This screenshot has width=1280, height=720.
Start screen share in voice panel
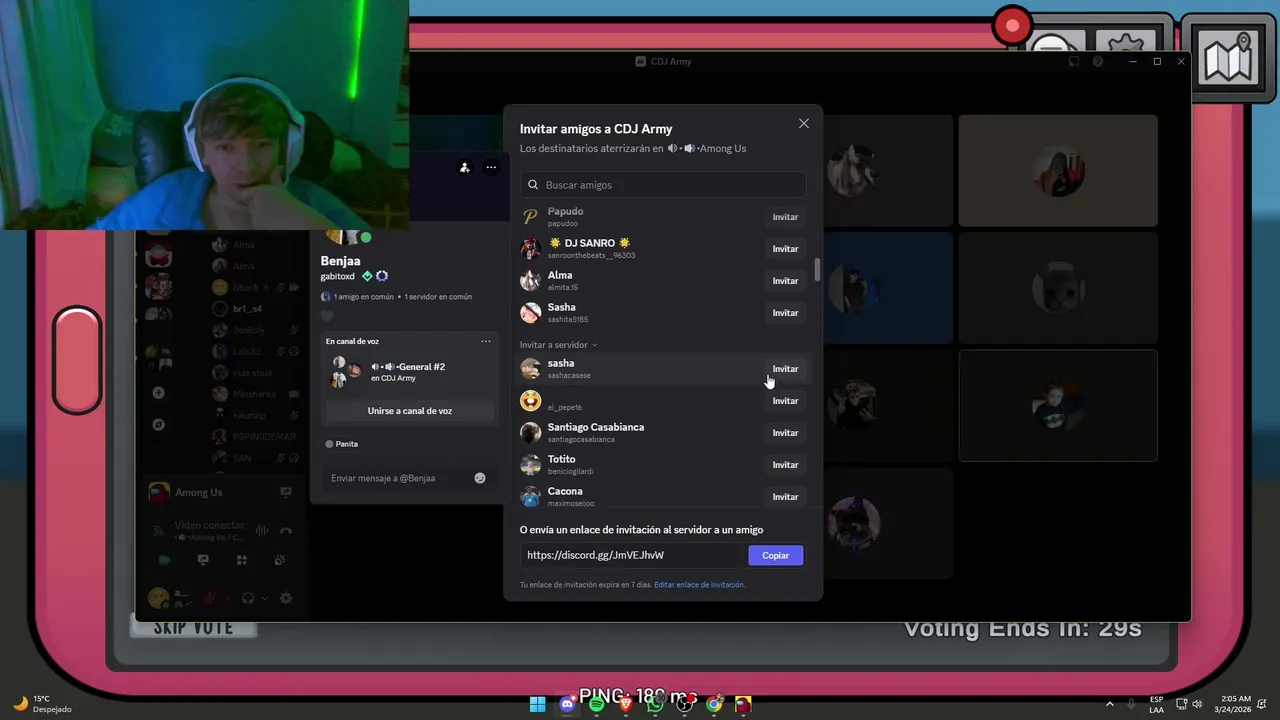coord(203,560)
